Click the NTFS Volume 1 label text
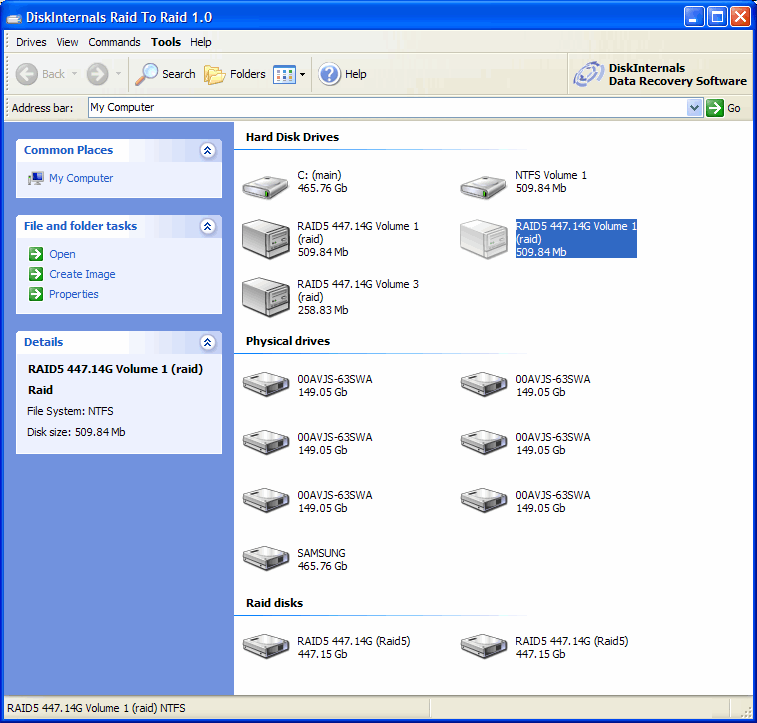This screenshot has height=723, width=757. (551, 175)
